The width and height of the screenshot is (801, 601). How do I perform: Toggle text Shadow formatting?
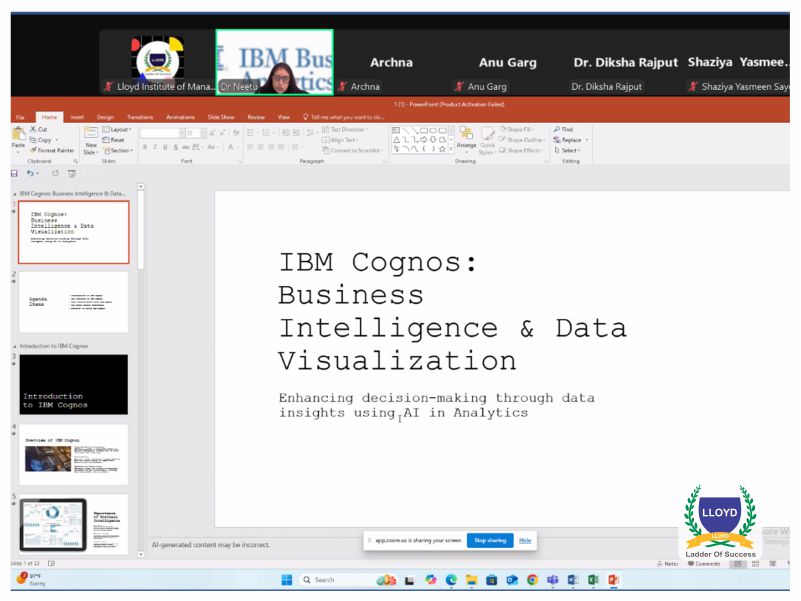click(x=176, y=147)
